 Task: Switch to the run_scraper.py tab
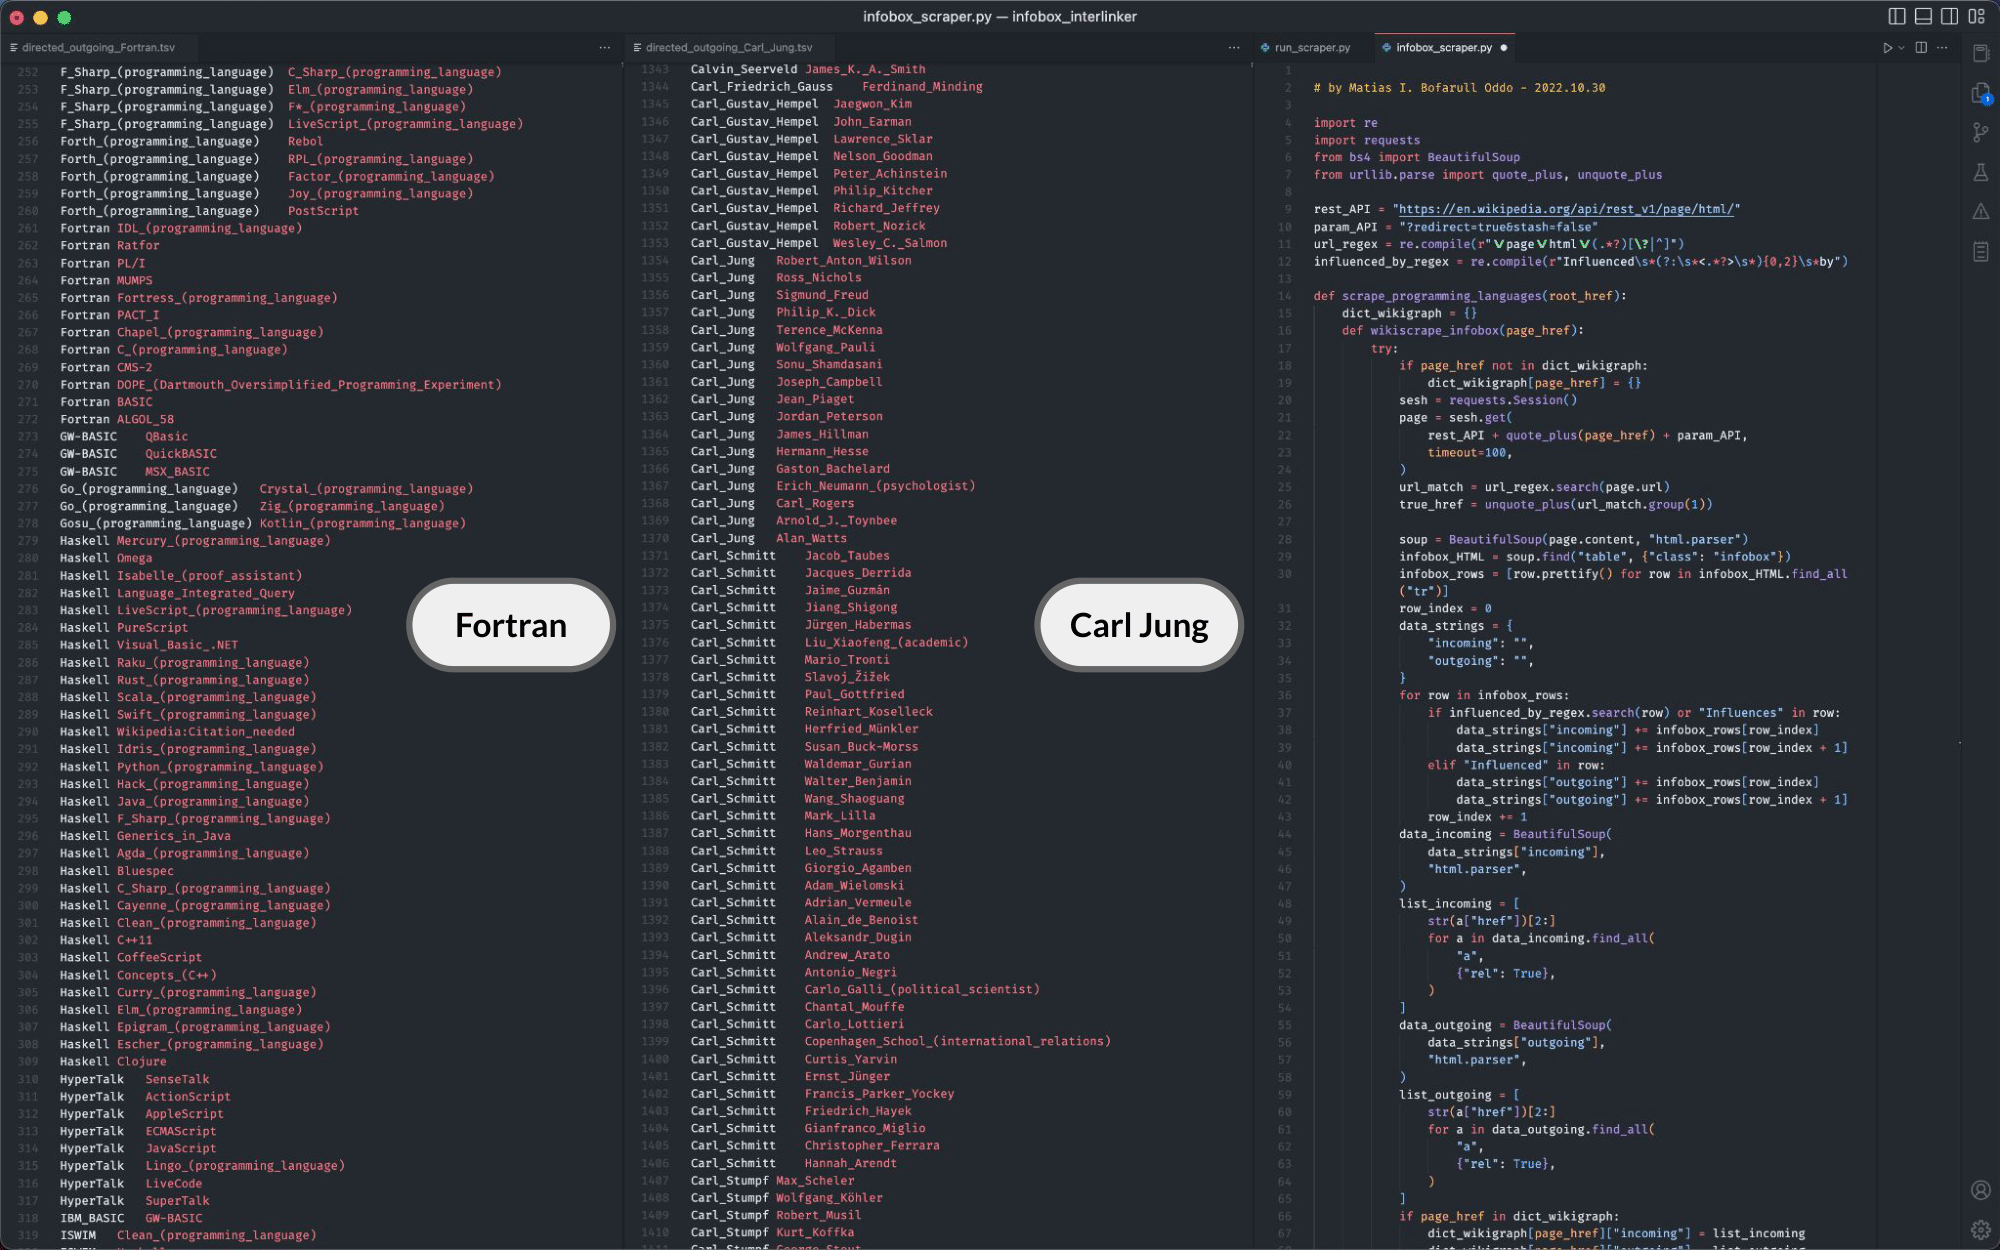[1311, 47]
